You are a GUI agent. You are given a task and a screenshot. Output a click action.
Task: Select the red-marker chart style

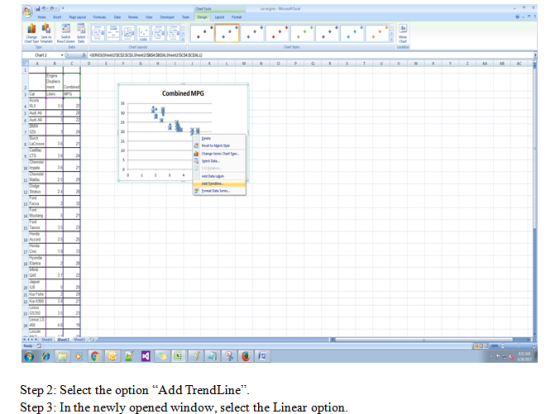tap(277, 33)
